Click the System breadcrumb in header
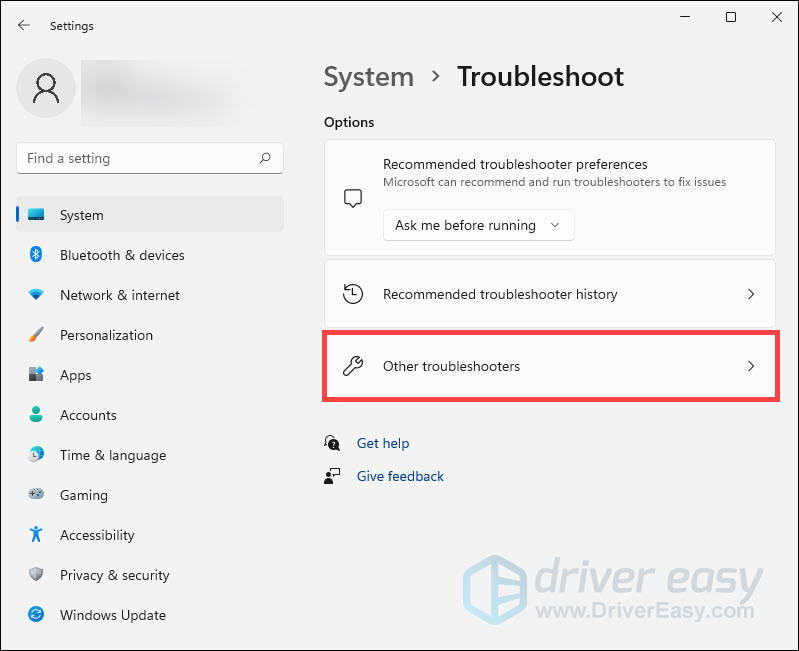Screen dimensions: 799x651 pyautogui.click(x=368, y=77)
